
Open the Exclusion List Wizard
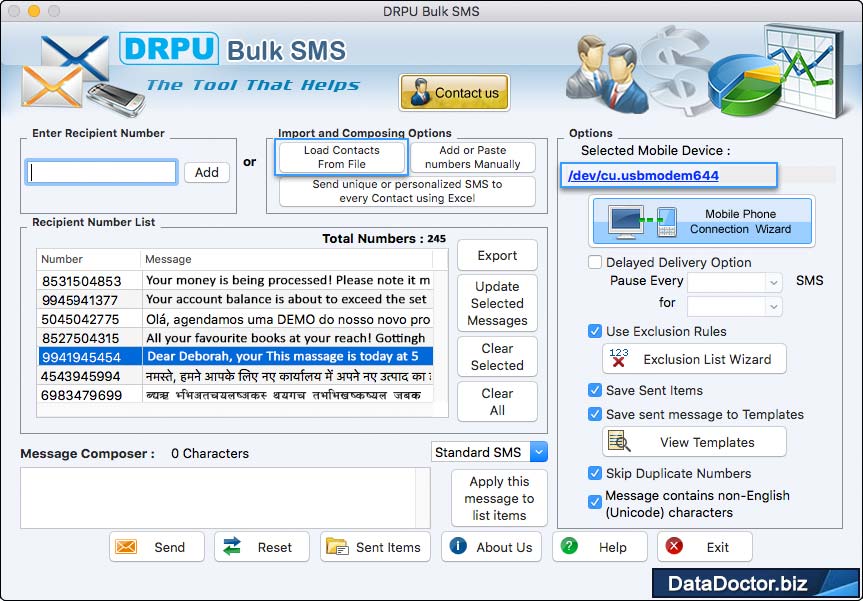tap(694, 359)
